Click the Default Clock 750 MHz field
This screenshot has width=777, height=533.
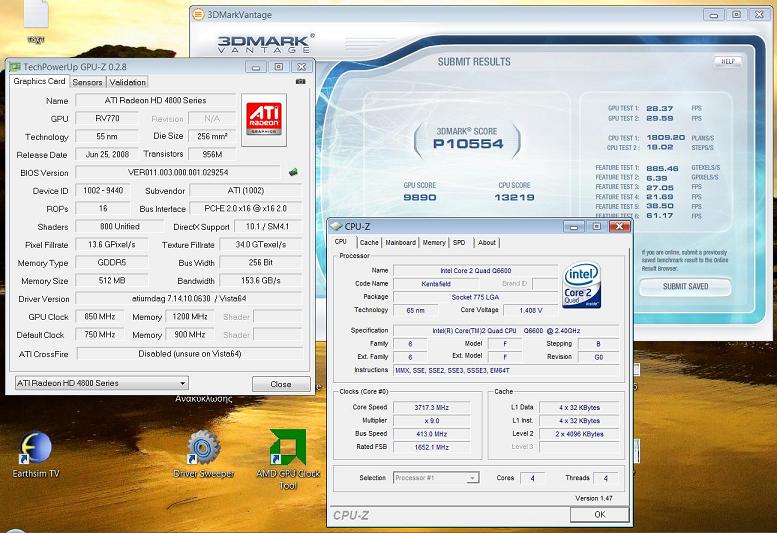100,335
